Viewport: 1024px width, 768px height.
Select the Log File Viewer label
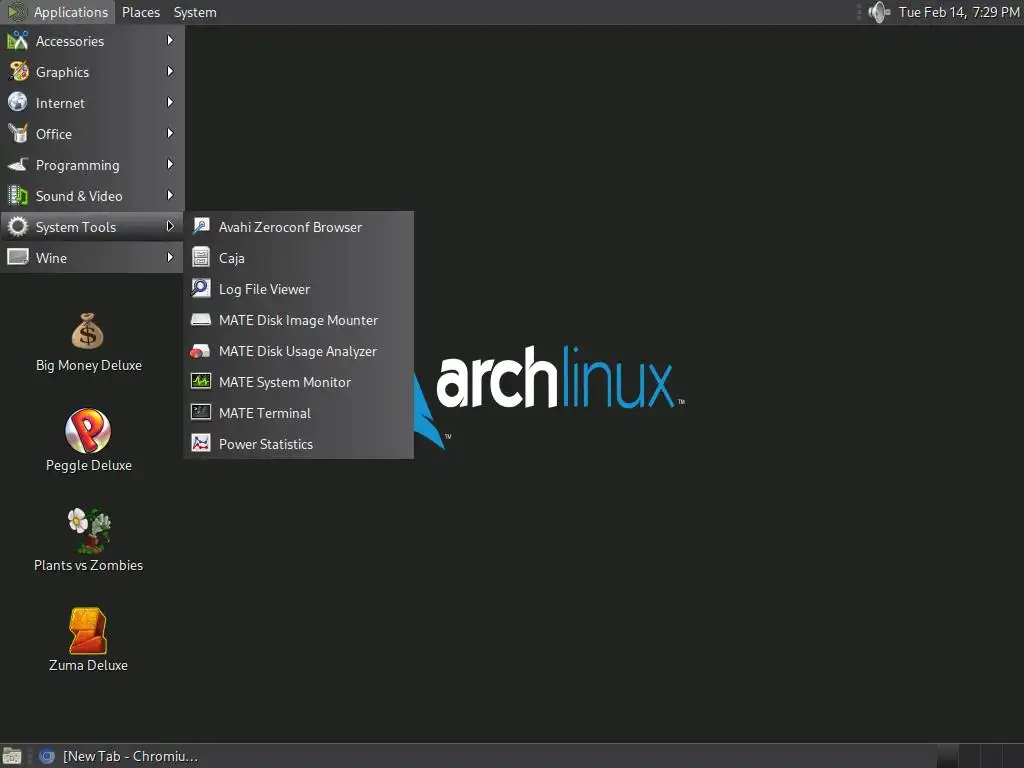[x=264, y=289]
